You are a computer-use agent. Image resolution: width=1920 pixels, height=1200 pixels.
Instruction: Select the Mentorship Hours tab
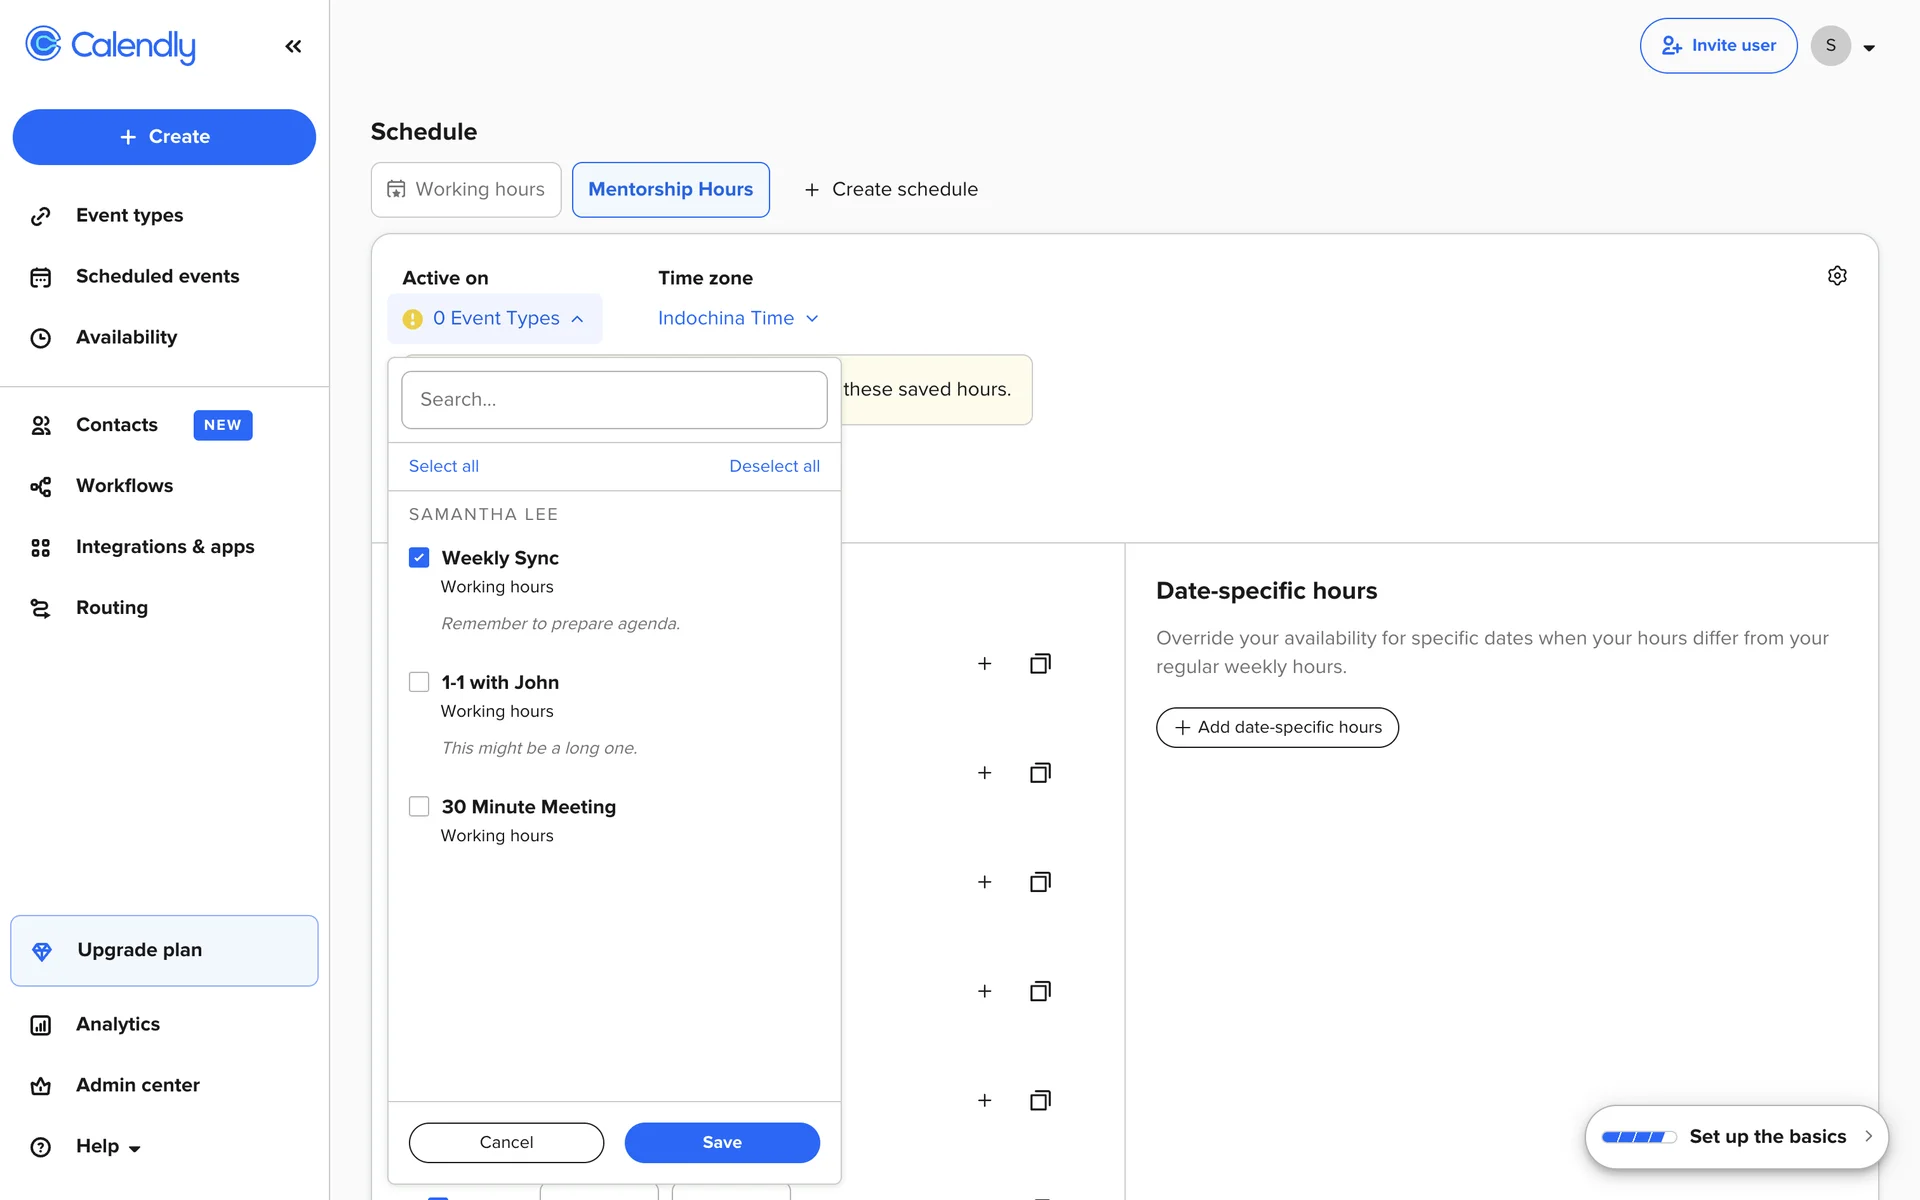point(670,190)
